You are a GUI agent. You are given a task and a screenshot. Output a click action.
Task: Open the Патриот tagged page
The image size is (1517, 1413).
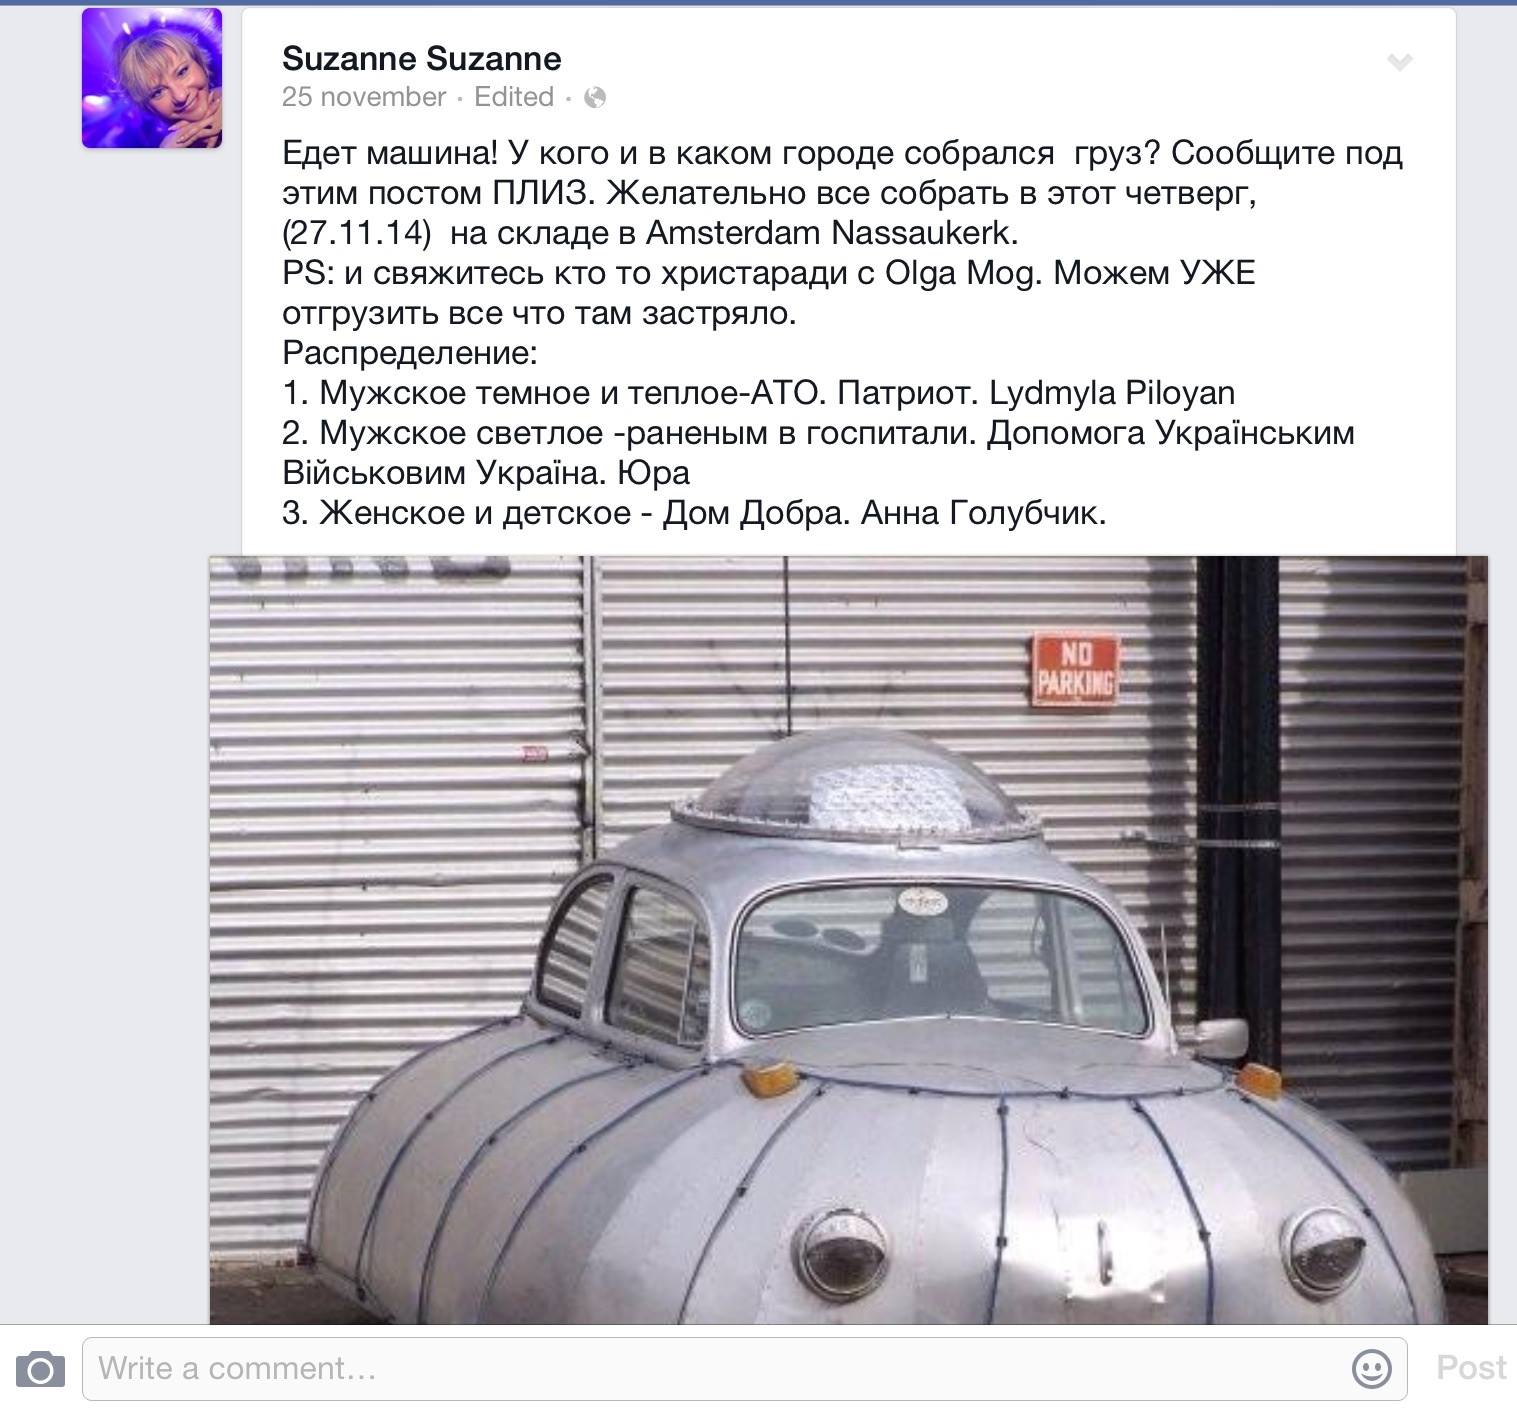tap(908, 393)
